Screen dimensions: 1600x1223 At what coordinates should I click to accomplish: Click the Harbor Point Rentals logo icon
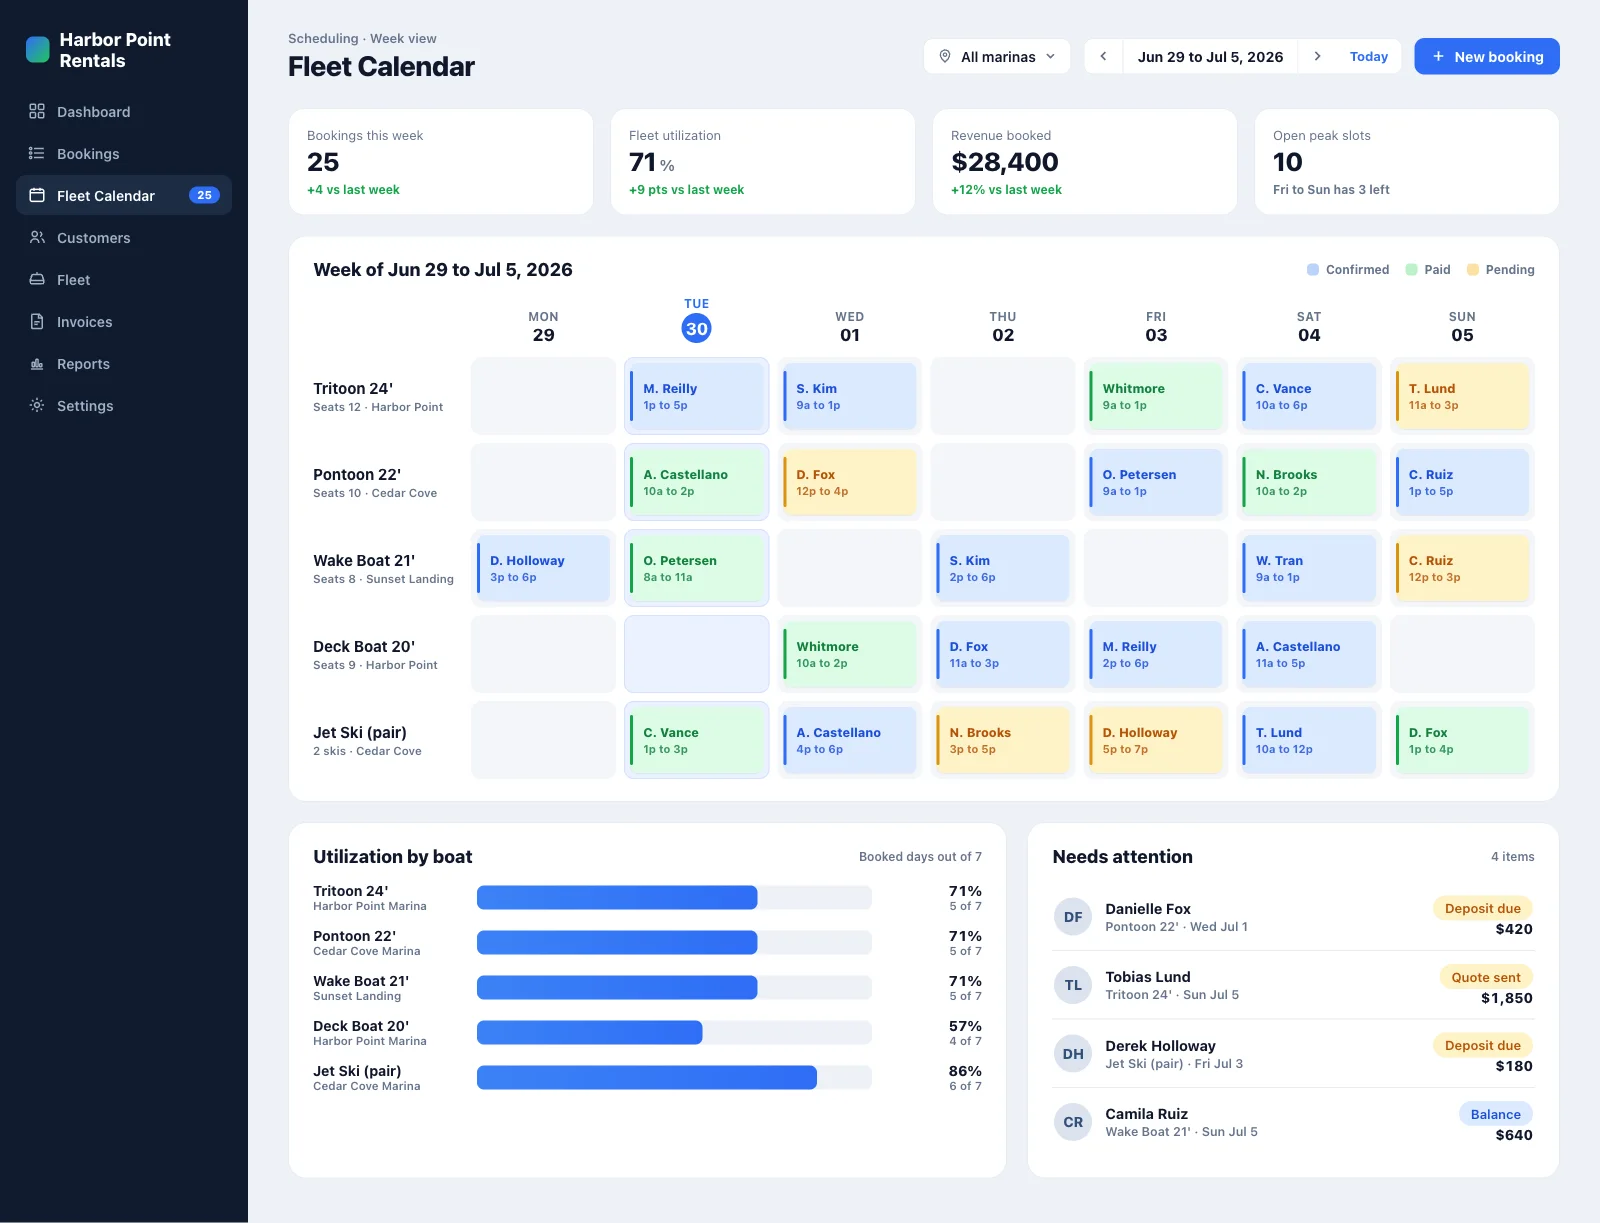point(37,50)
